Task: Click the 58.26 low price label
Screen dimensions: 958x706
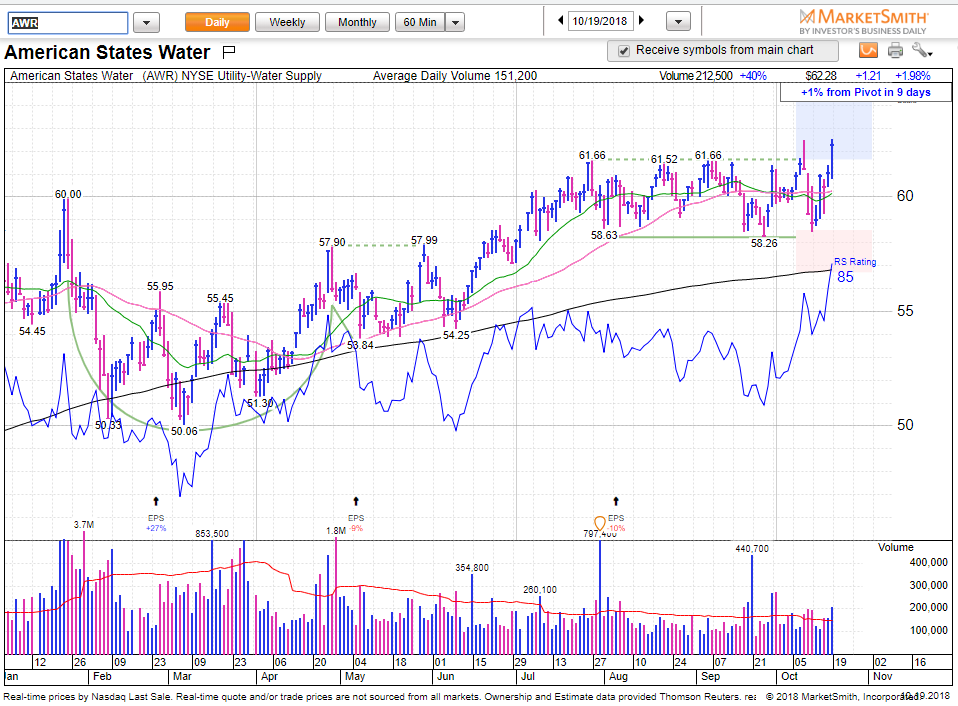Action: (764, 243)
